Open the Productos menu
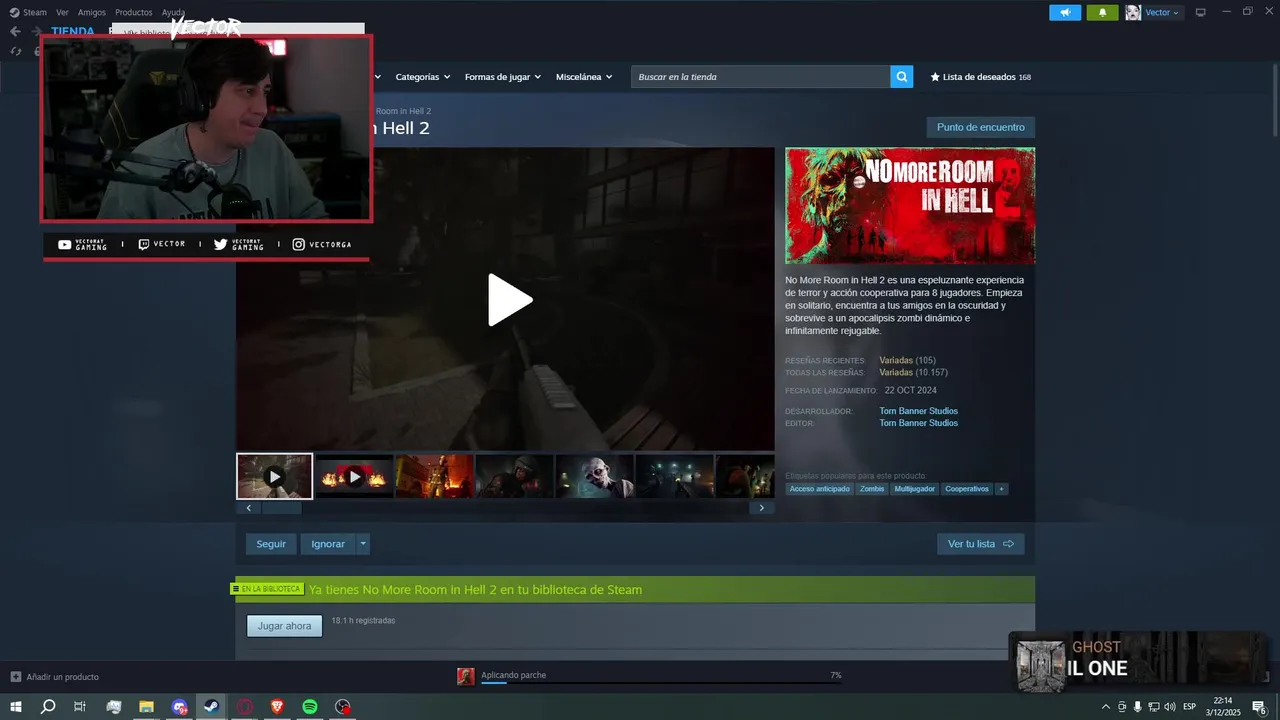 coord(133,12)
